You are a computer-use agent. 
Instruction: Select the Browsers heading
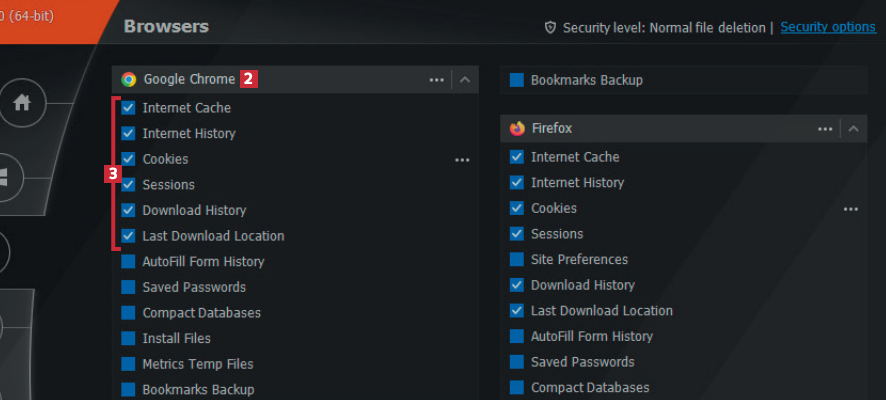point(166,27)
